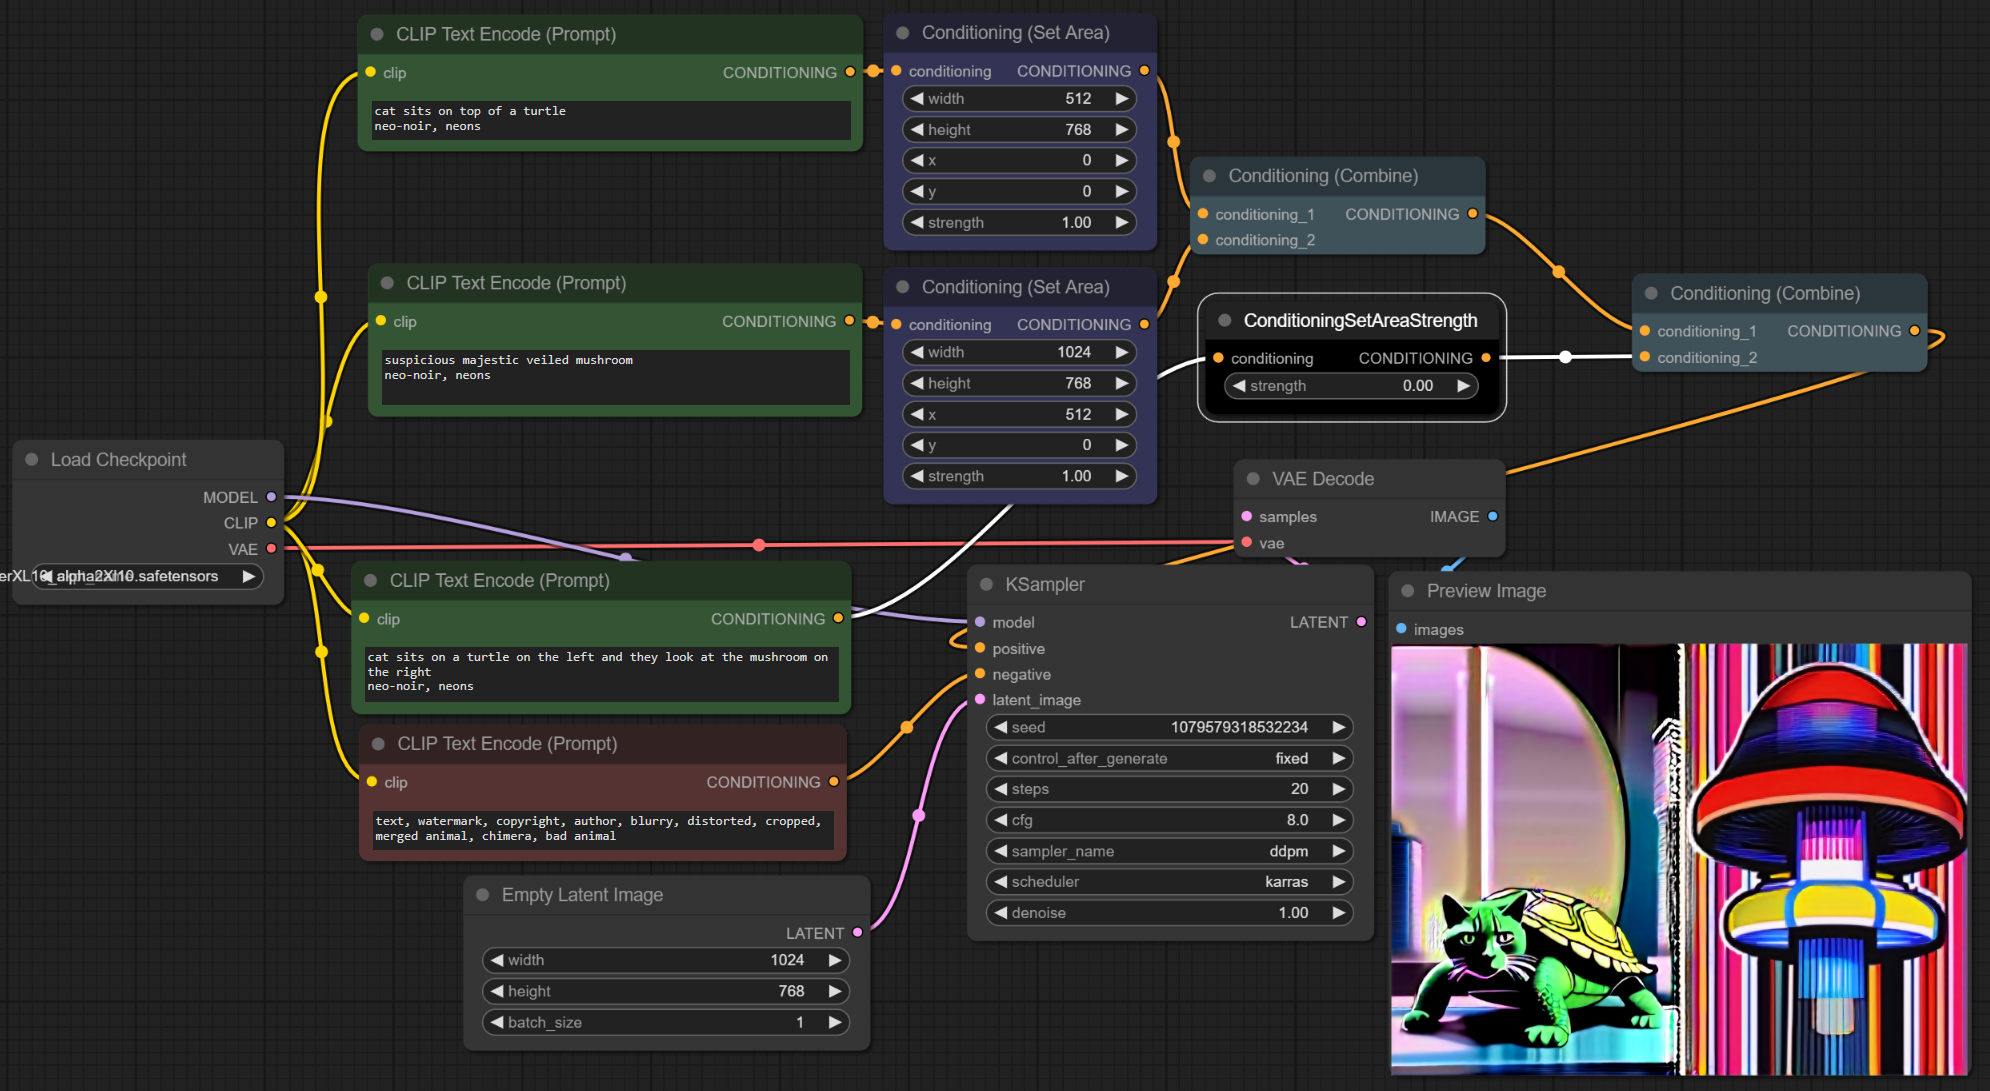Collapse the Preview Image node dot
1990x1091 pixels.
(x=1408, y=591)
